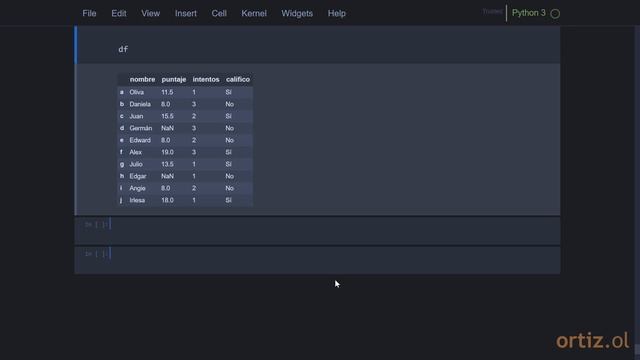The image size is (640, 360).
Task: Click the califico value in Juan's row
Action: click(229, 116)
